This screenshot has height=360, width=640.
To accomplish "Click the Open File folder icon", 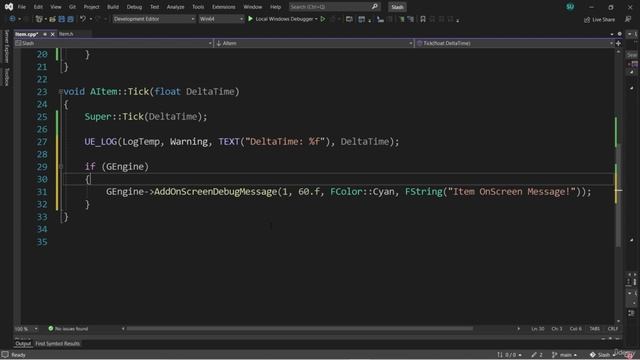I will [52, 19].
